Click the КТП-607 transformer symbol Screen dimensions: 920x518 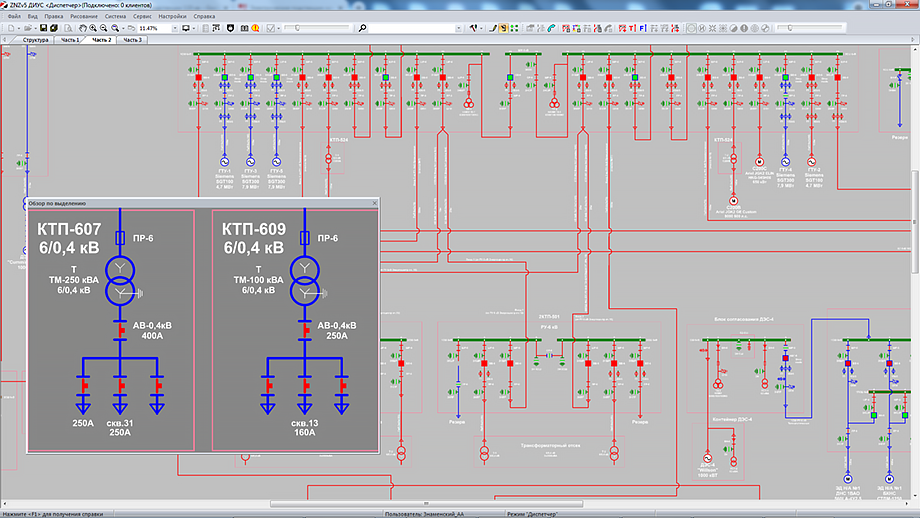click(x=120, y=280)
